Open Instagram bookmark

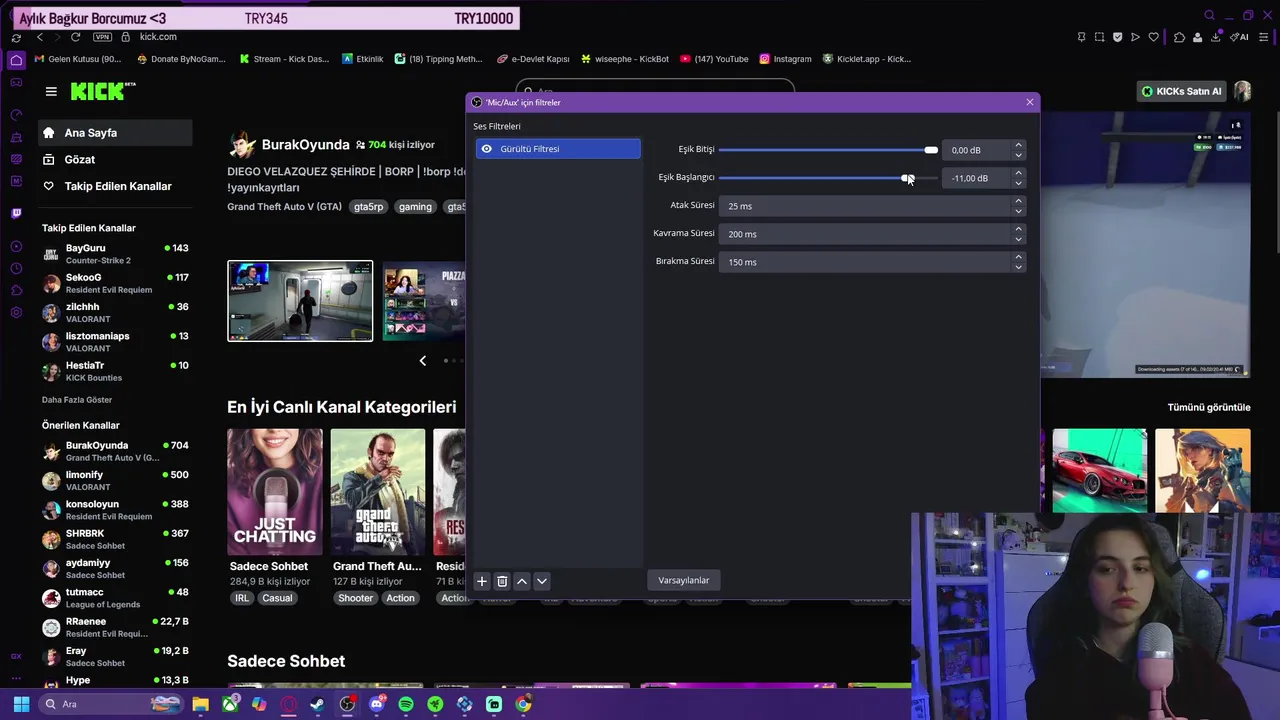point(785,59)
